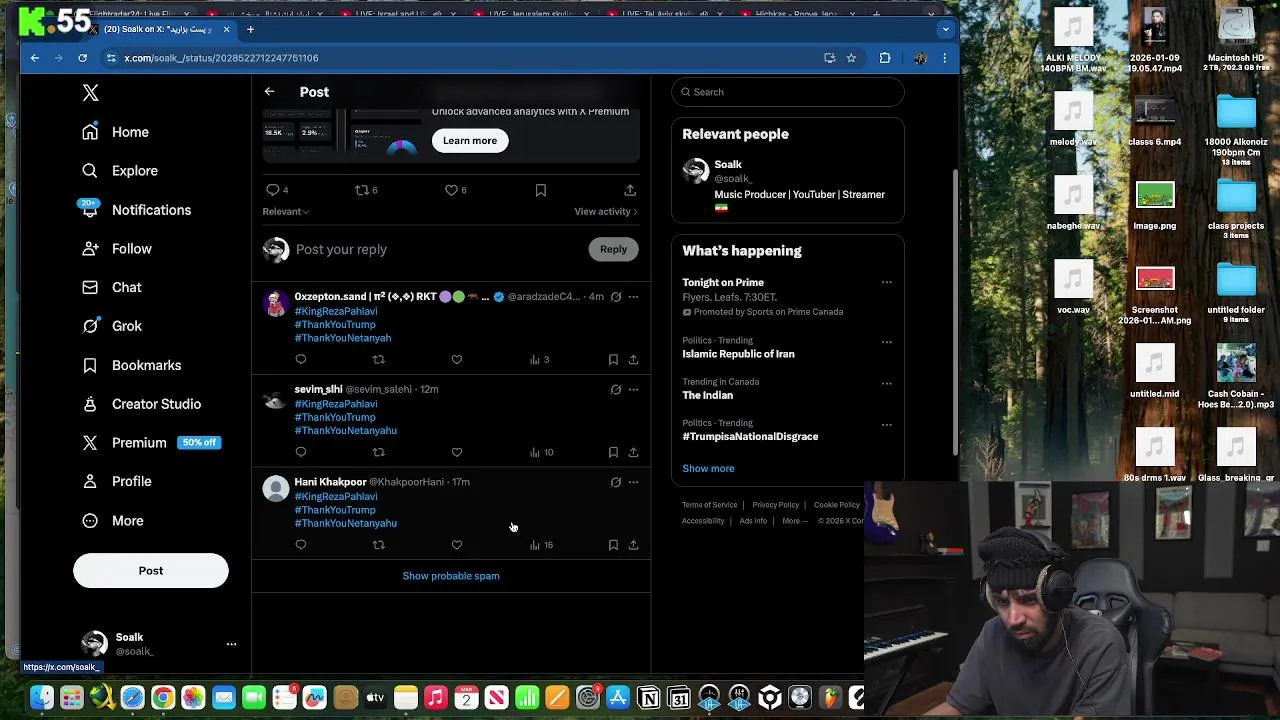
Task: Share Hani Khakpoor's reply
Action: (633, 545)
